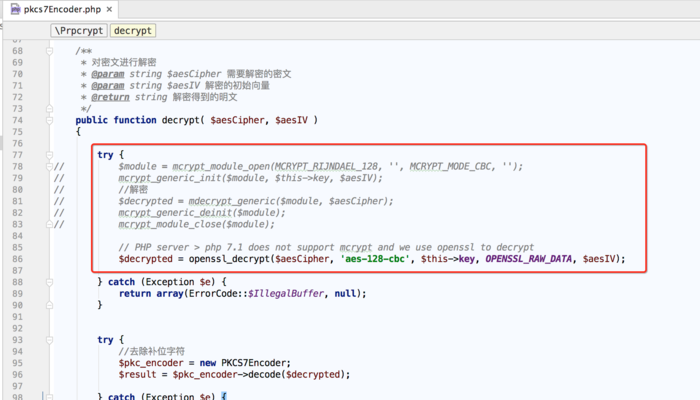Click the @return tag on line 72
This screenshot has height=400, width=700.
point(110,97)
